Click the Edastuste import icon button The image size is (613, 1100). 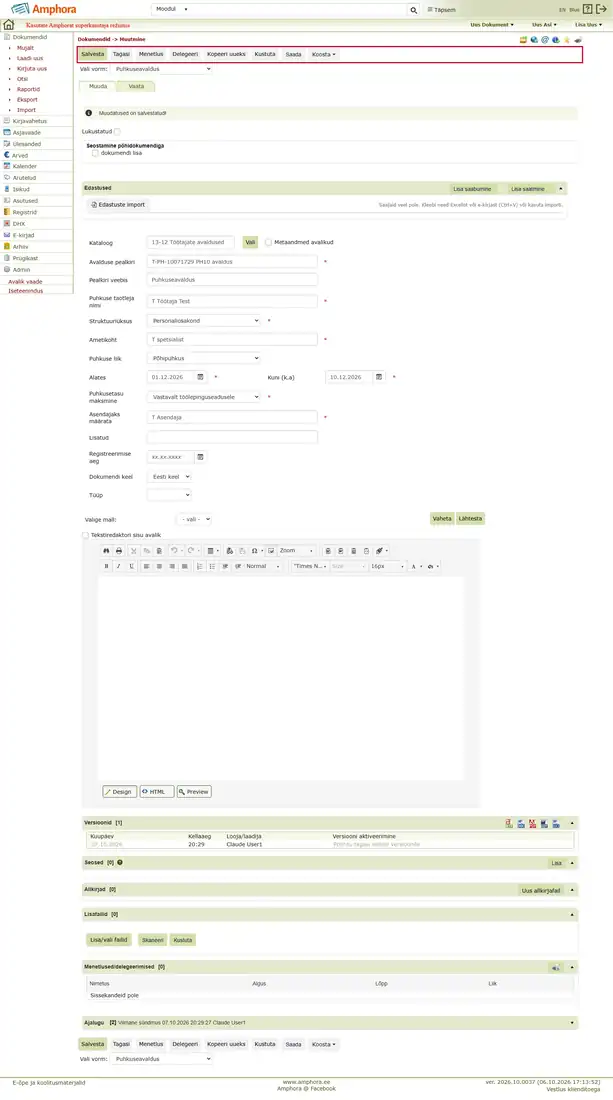[x=118, y=205]
